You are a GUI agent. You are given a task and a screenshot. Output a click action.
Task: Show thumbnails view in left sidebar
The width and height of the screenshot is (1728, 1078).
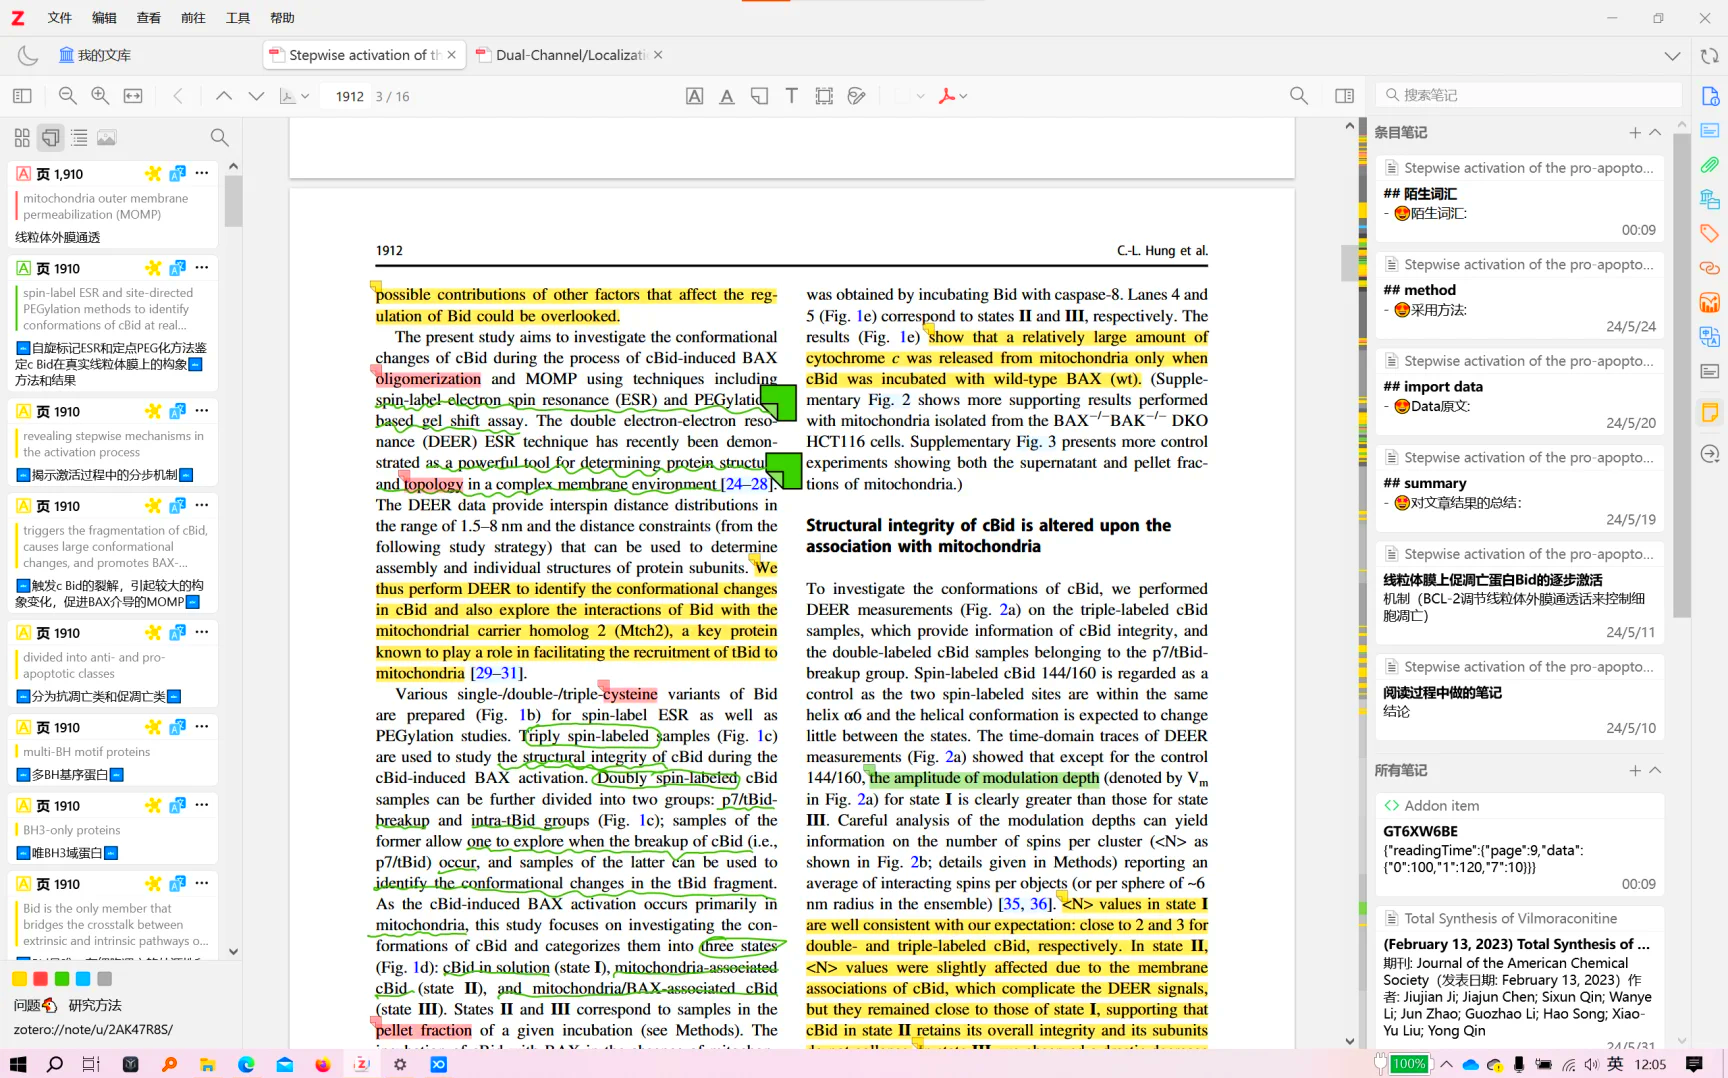[22, 137]
